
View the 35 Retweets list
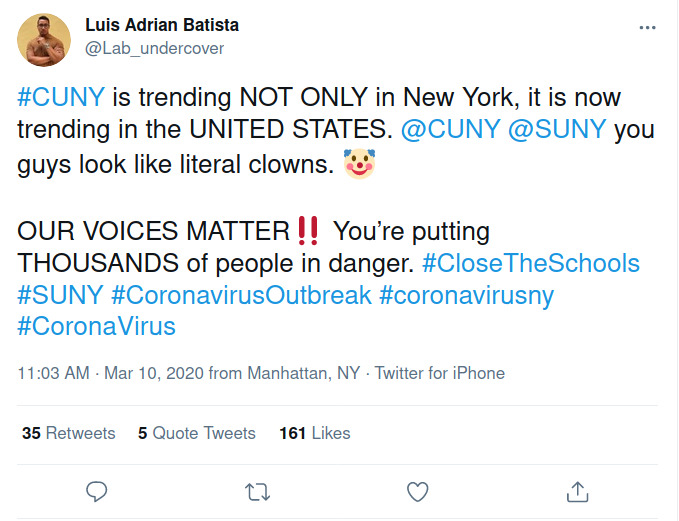click(68, 433)
